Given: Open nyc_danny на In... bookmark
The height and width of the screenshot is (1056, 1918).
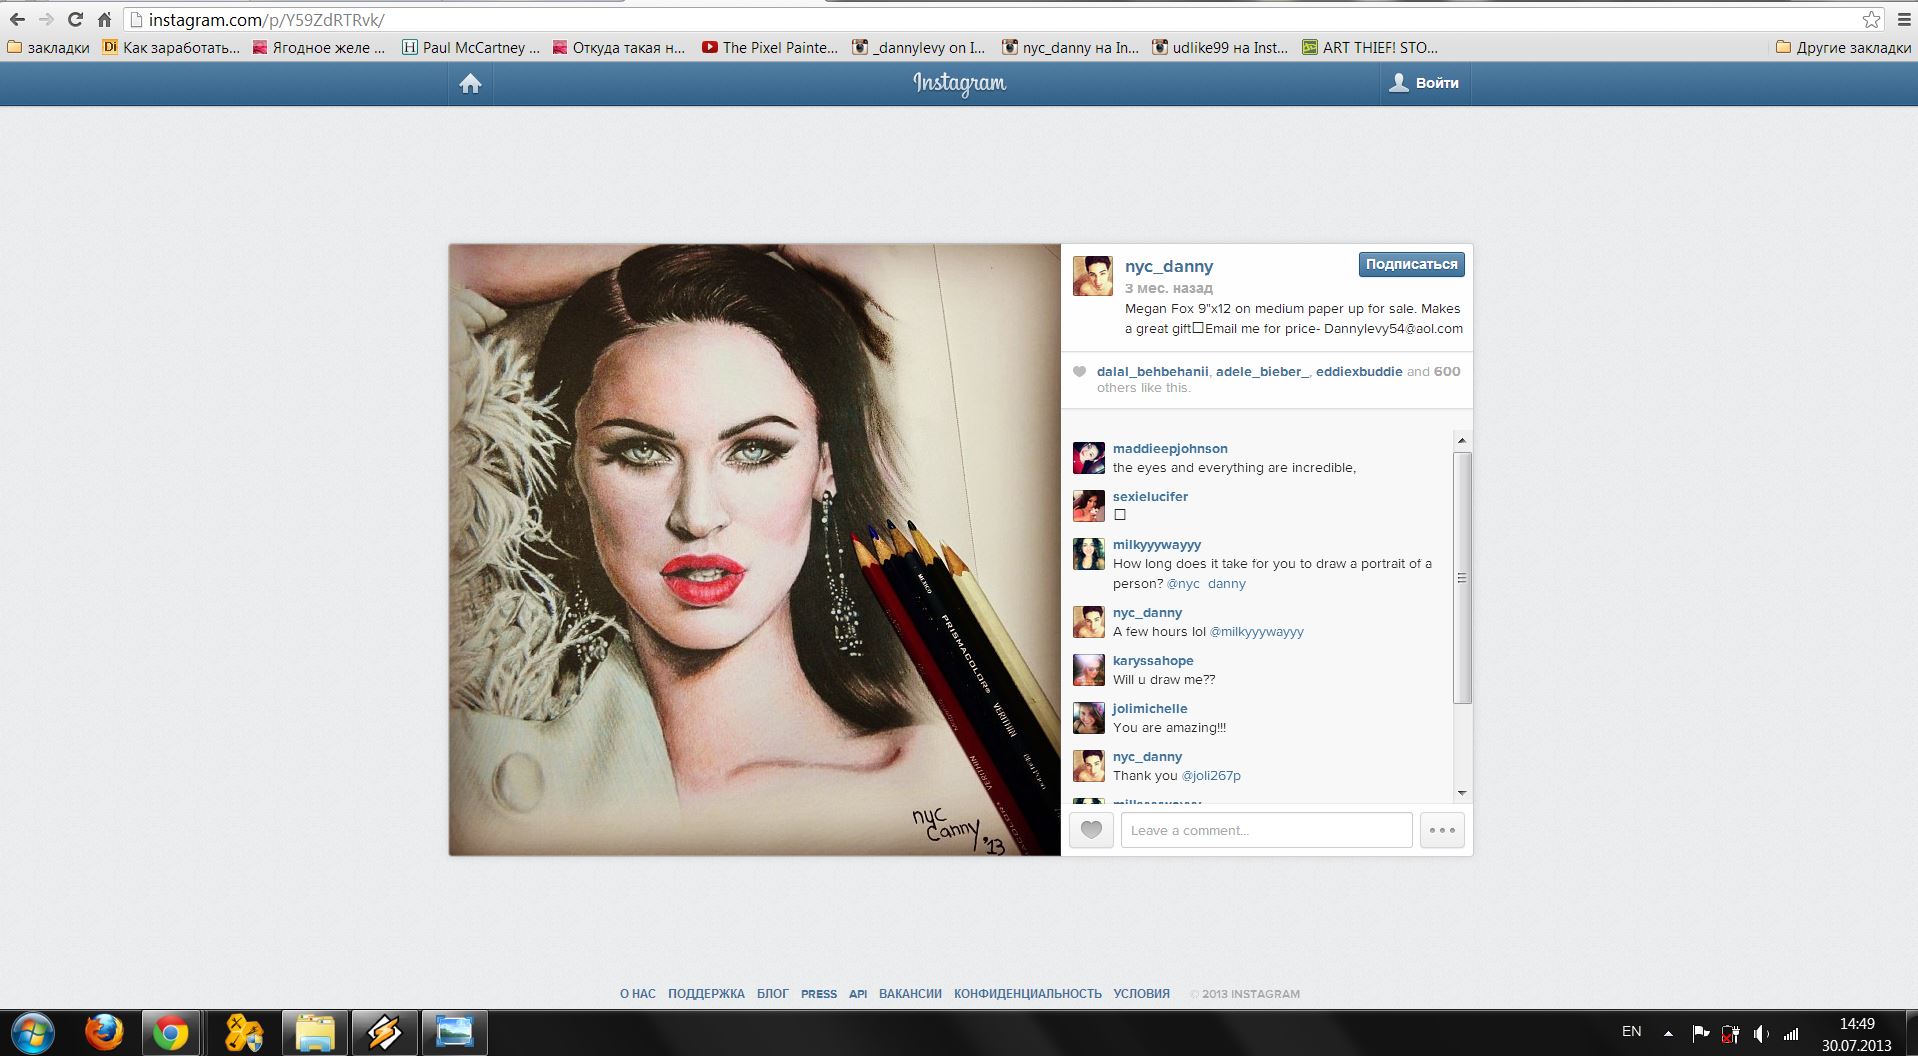Looking at the screenshot, I should pyautogui.click(x=1070, y=47).
